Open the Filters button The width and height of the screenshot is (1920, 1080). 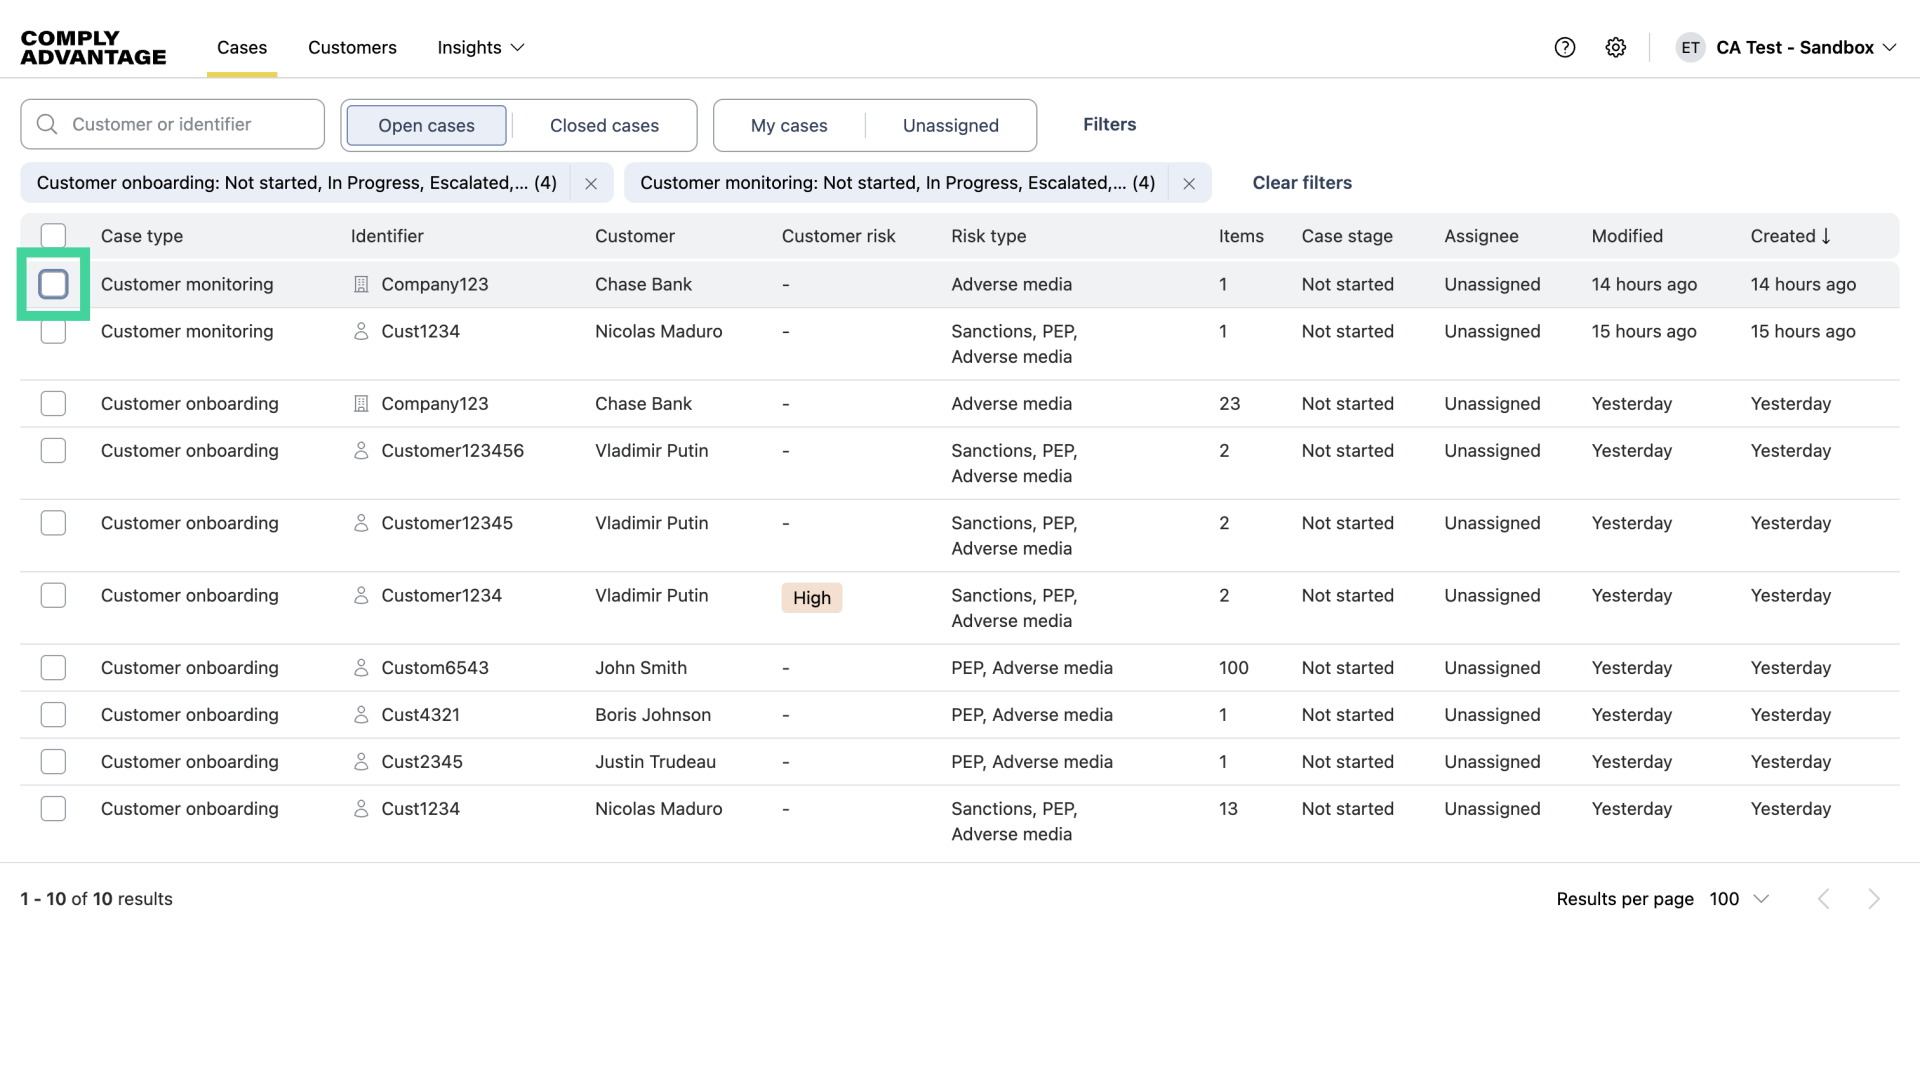1109,124
